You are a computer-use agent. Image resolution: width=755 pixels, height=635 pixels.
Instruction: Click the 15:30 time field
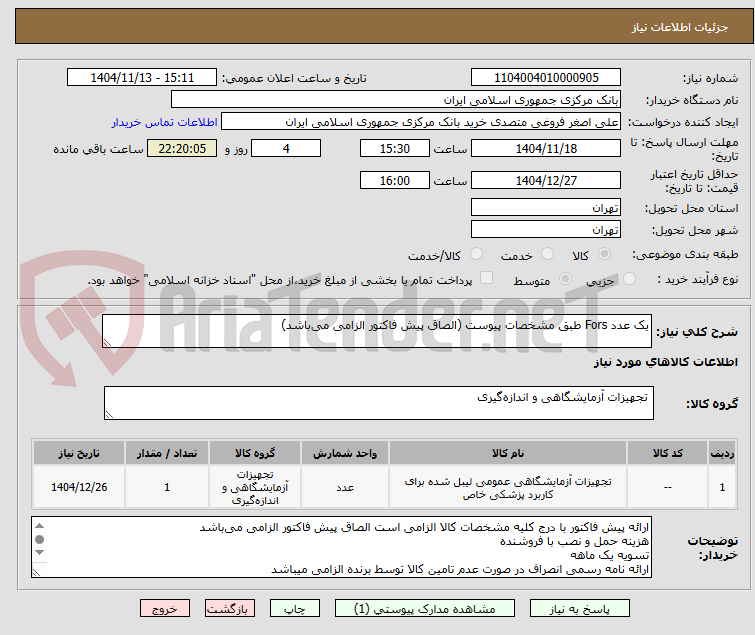coord(395,148)
